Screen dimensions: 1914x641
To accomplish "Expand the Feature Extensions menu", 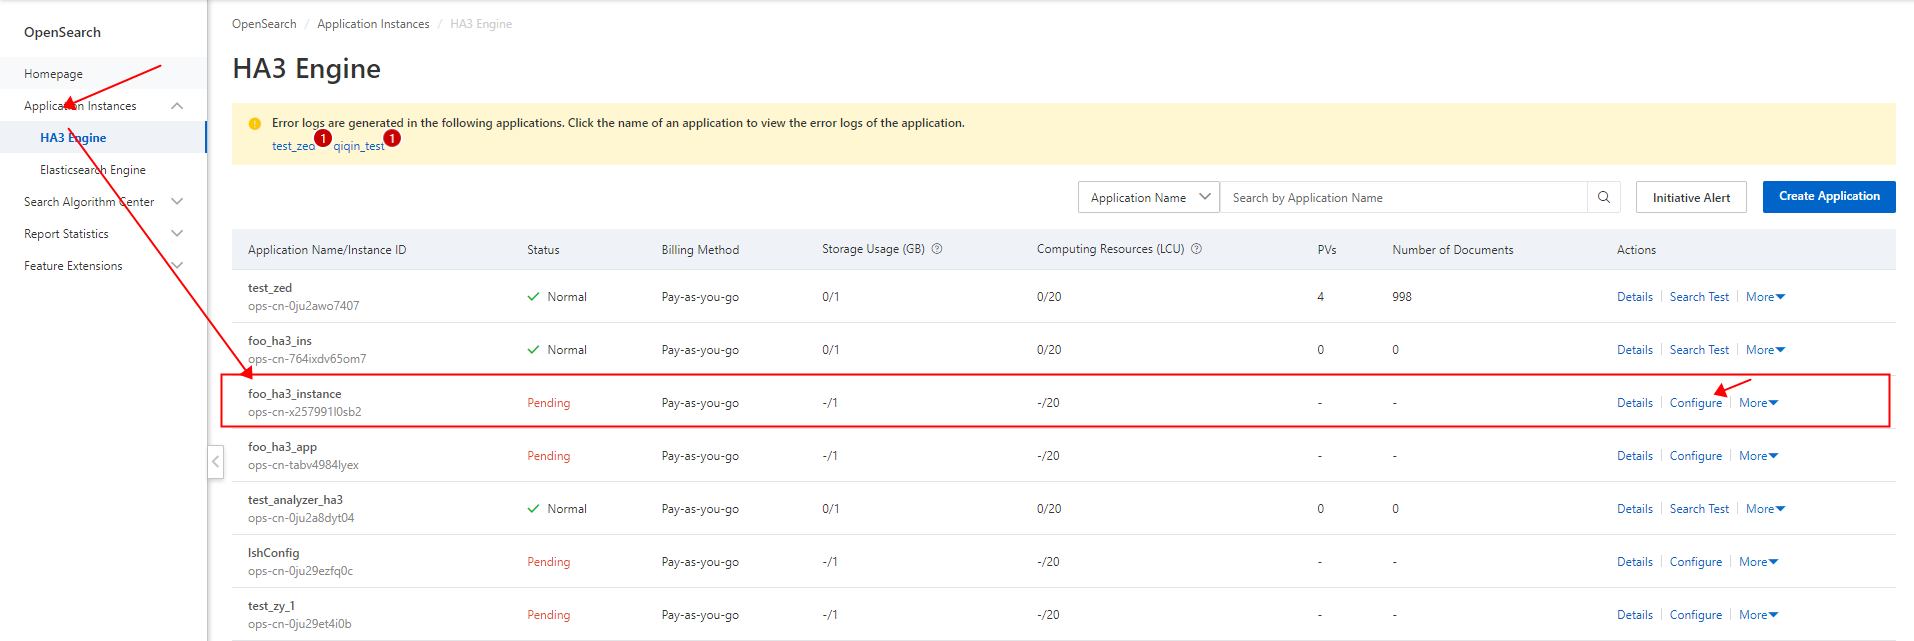I will 177,266.
